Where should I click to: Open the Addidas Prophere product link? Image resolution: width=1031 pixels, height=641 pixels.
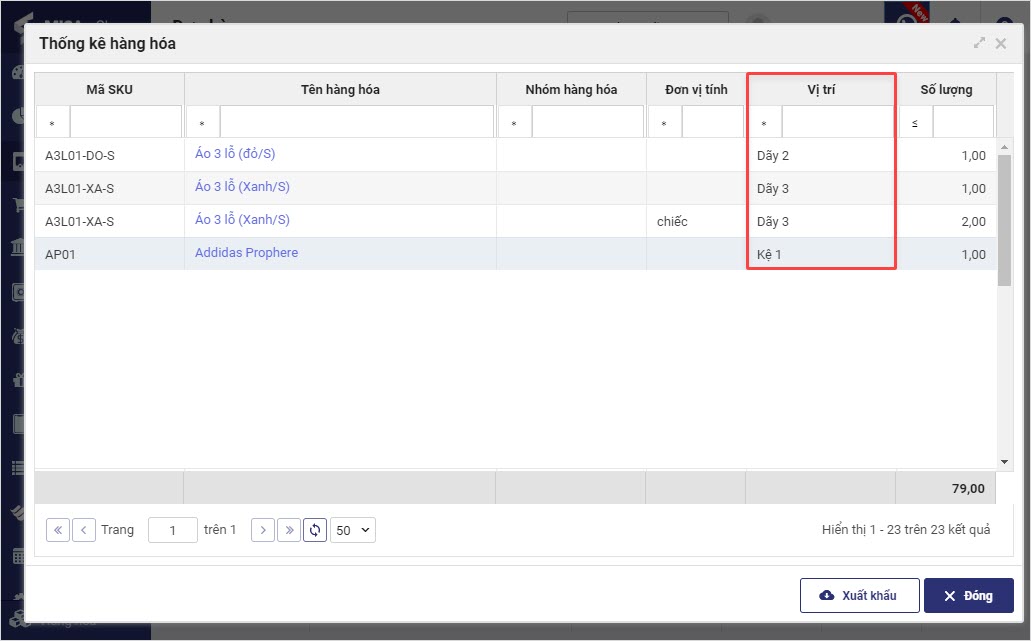[247, 252]
